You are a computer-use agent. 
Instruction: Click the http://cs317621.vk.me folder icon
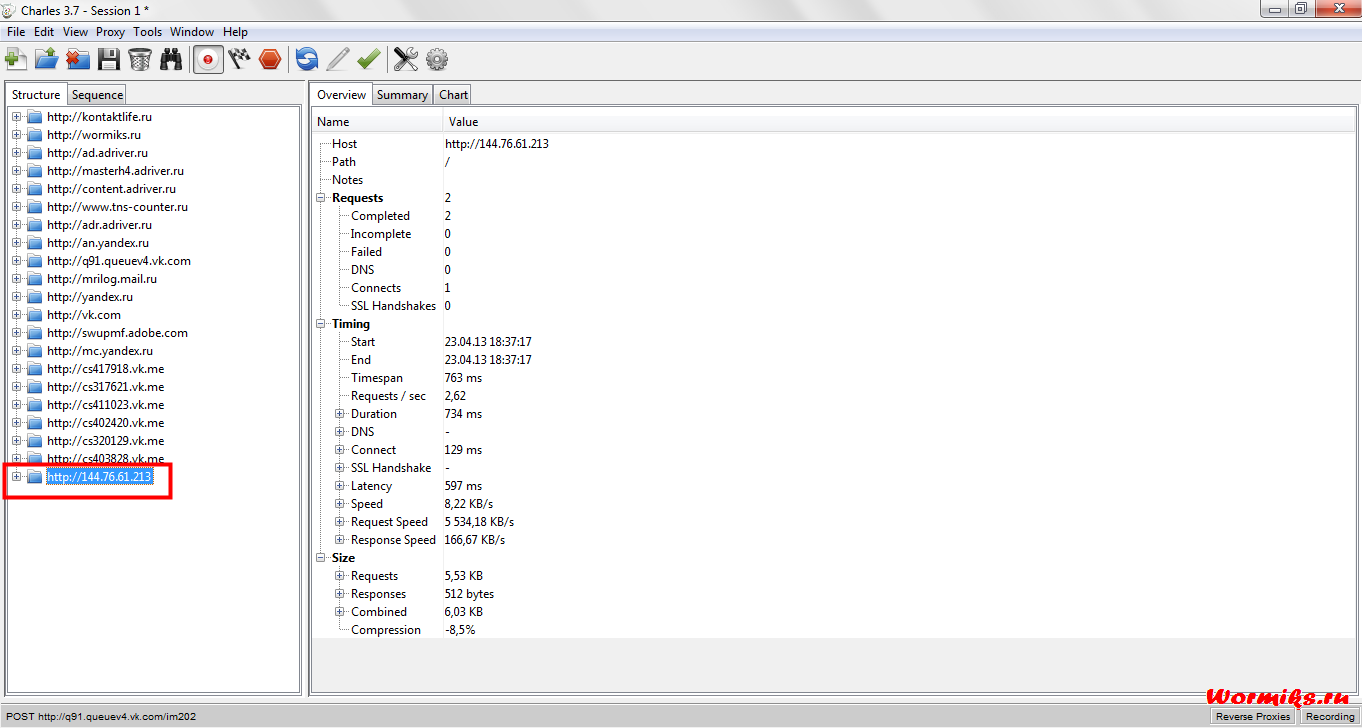pos(34,387)
